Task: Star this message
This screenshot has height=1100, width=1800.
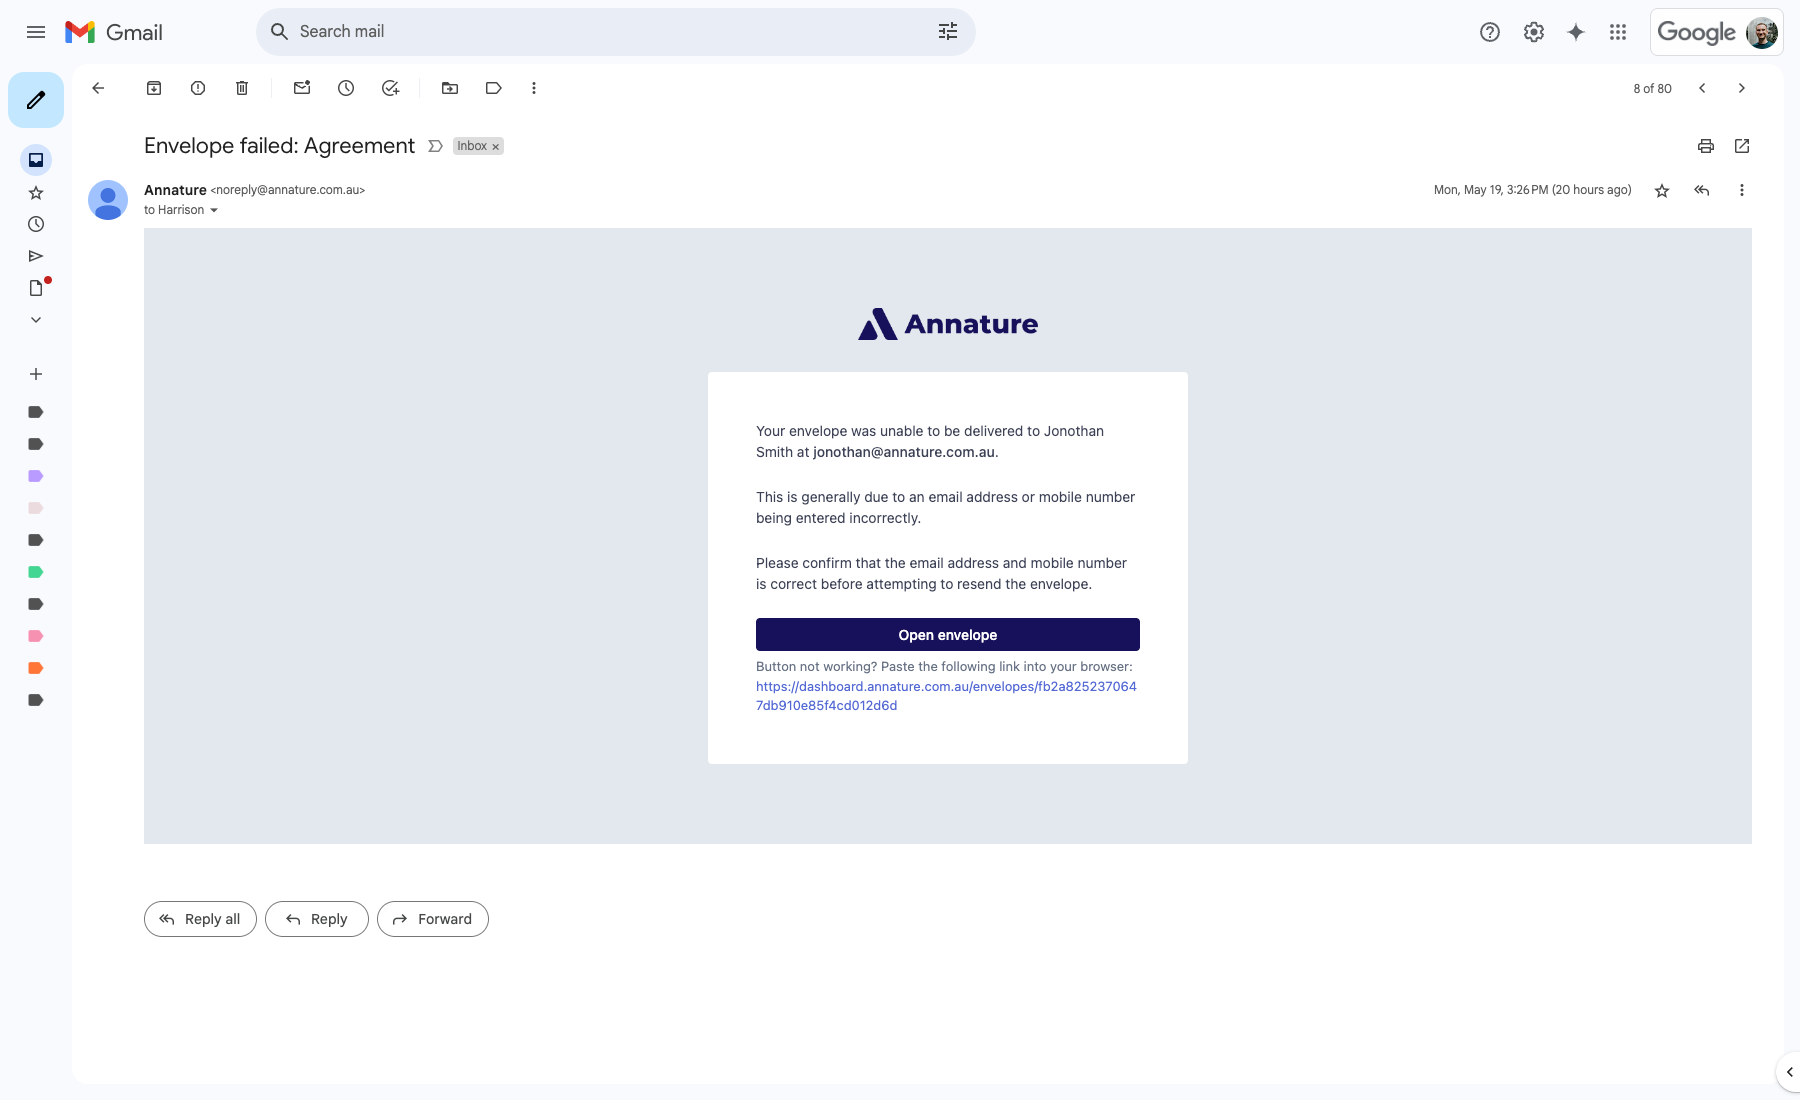Action: 1662,190
